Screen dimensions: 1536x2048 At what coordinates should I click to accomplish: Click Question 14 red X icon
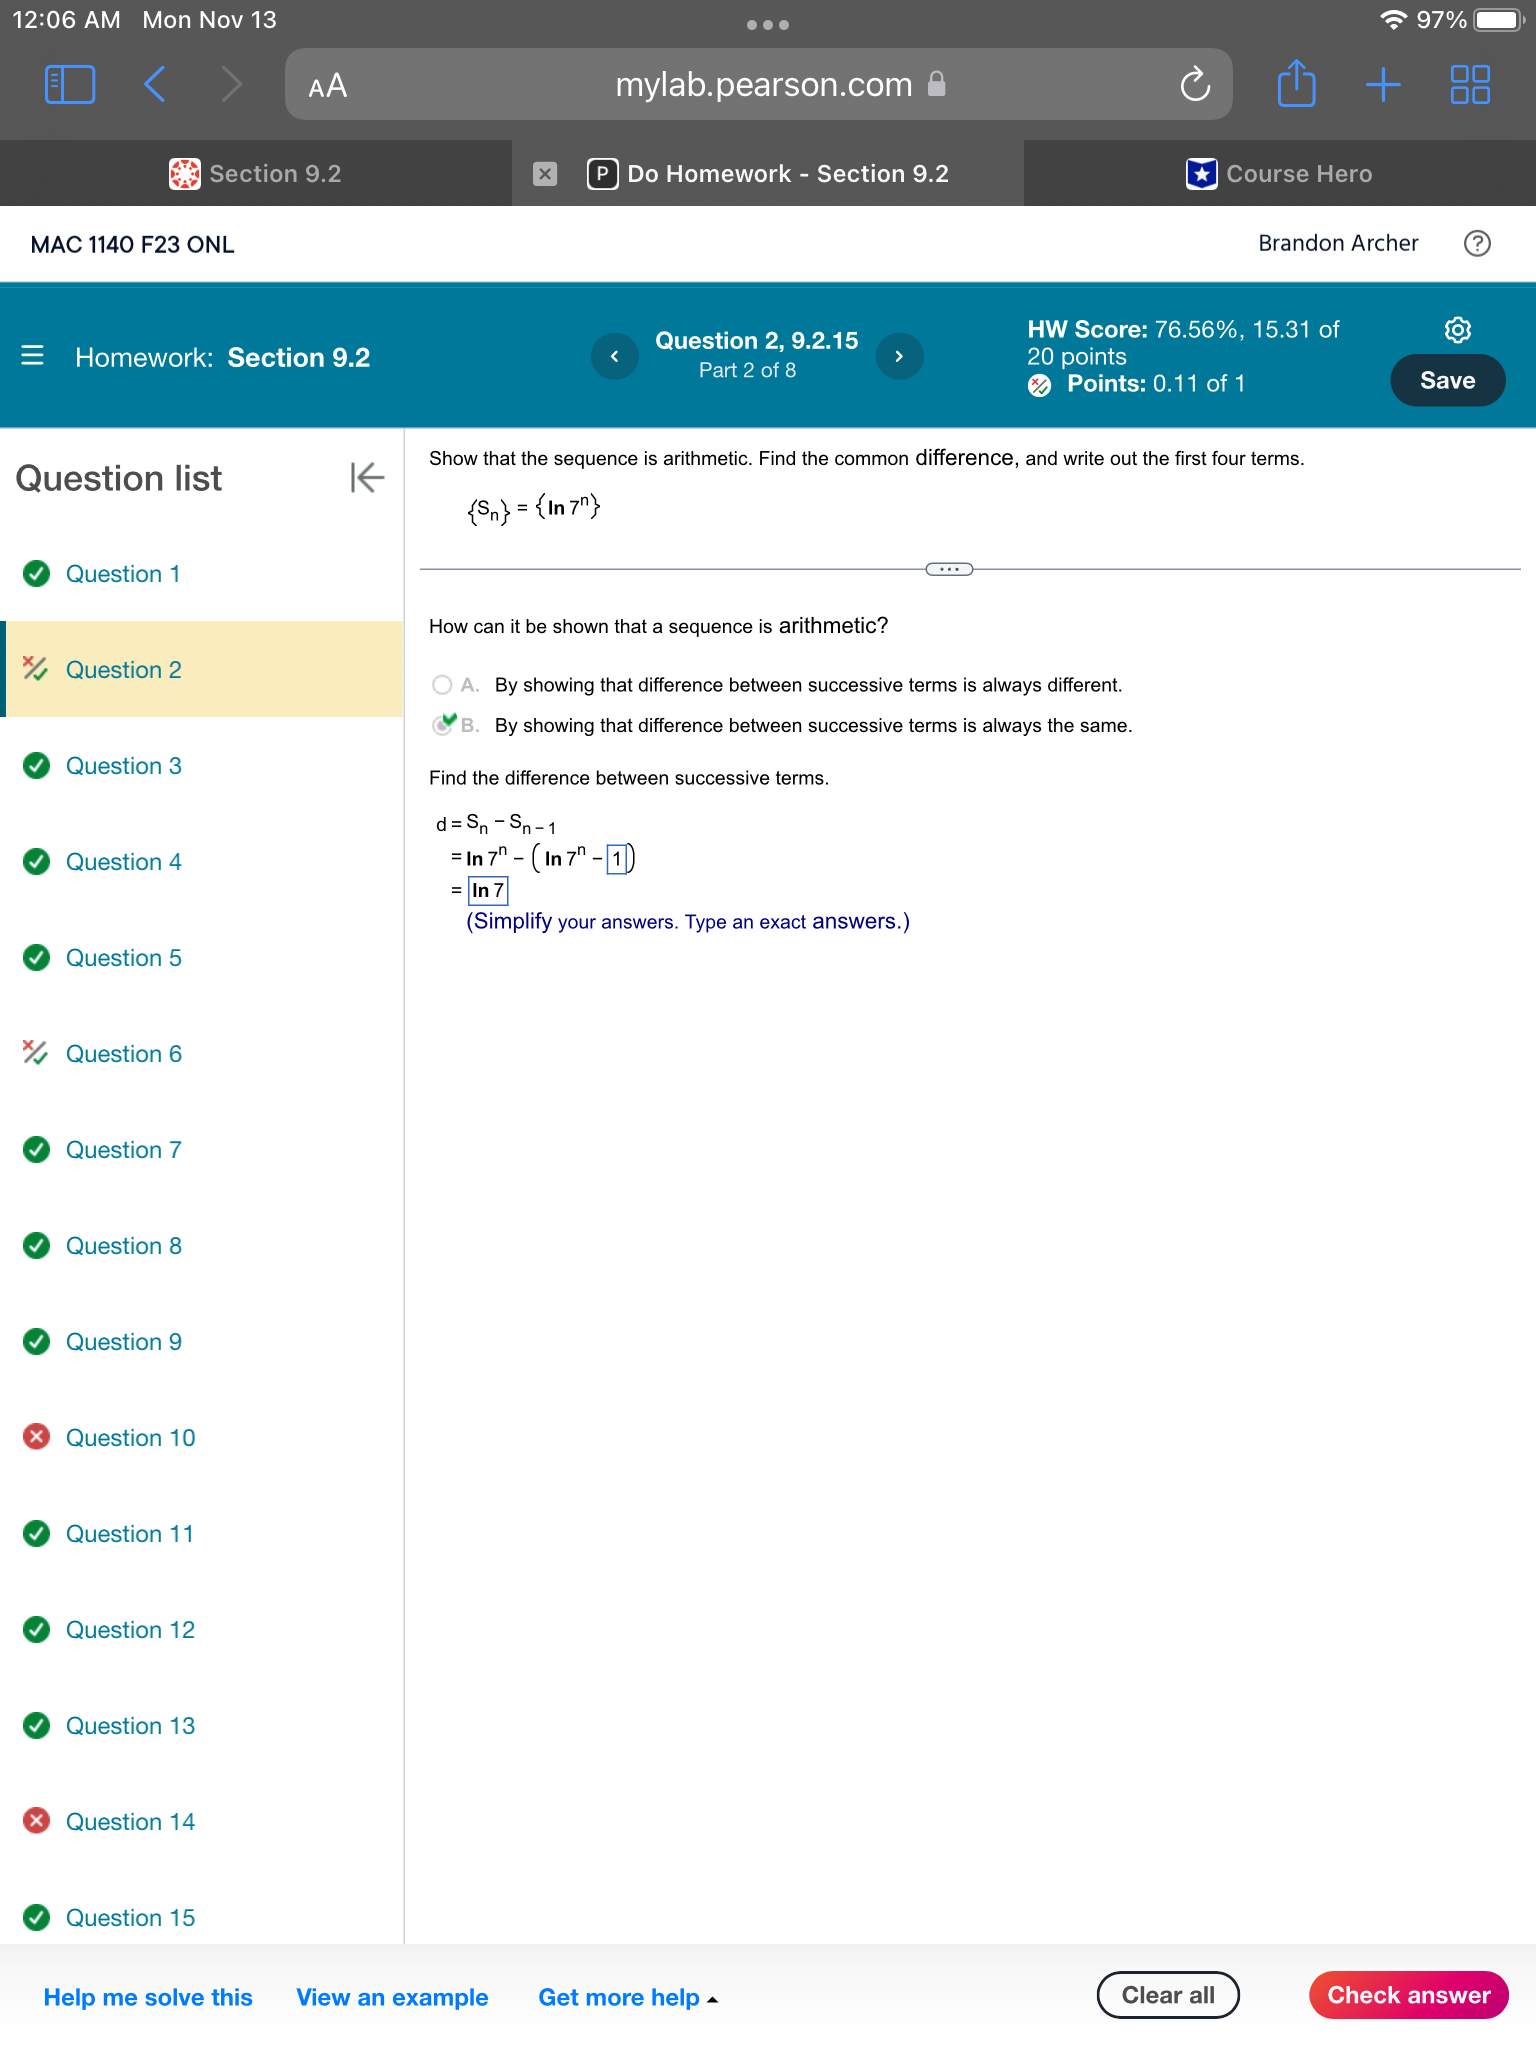tap(37, 1820)
